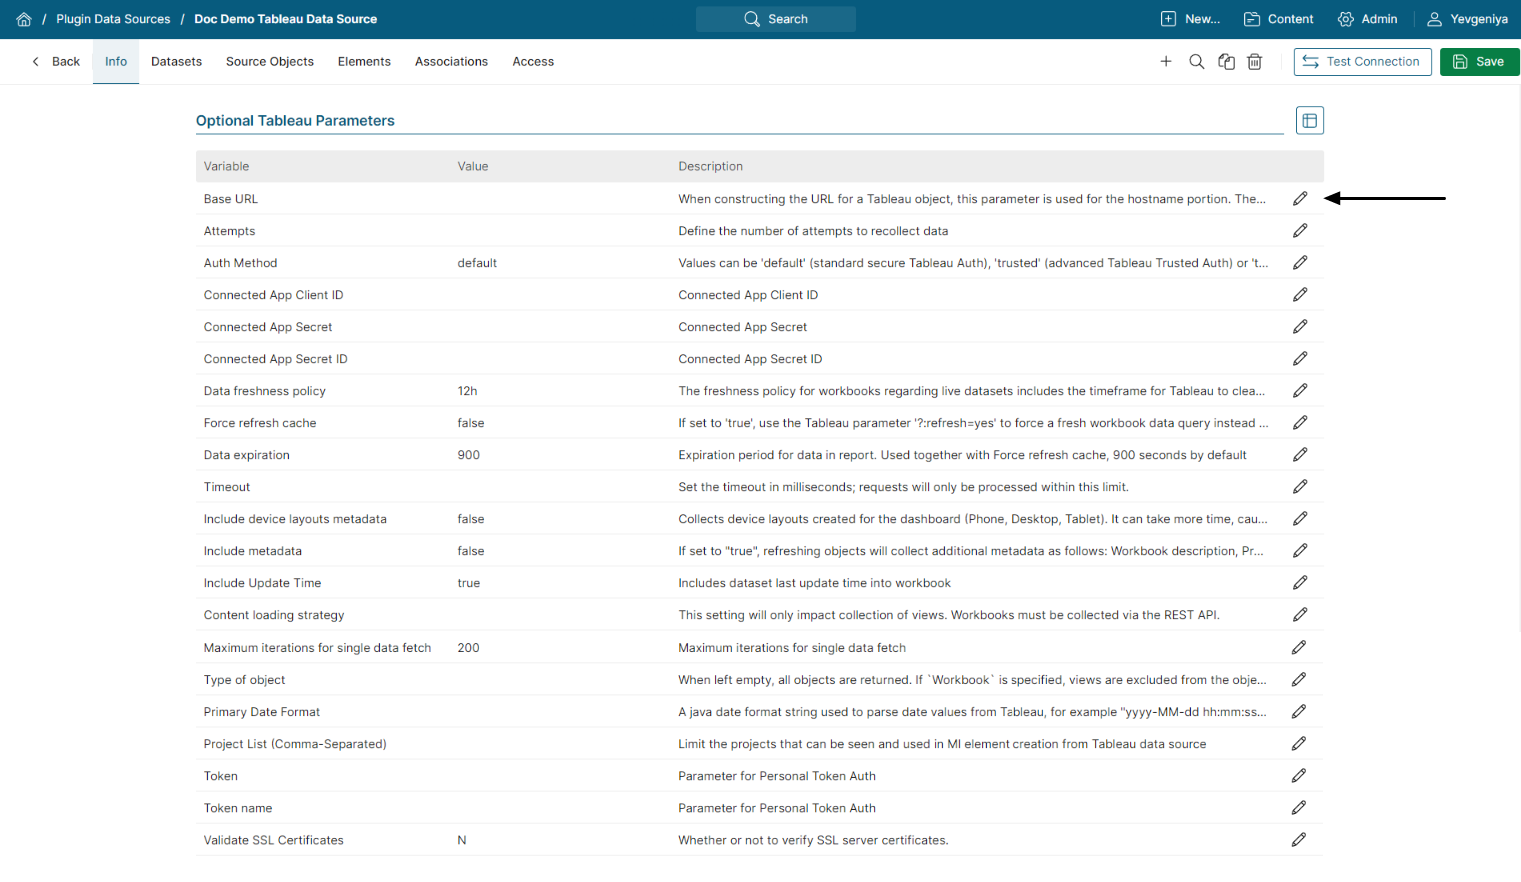Open the Datasets tab
The width and height of the screenshot is (1521, 882).
(176, 62)
